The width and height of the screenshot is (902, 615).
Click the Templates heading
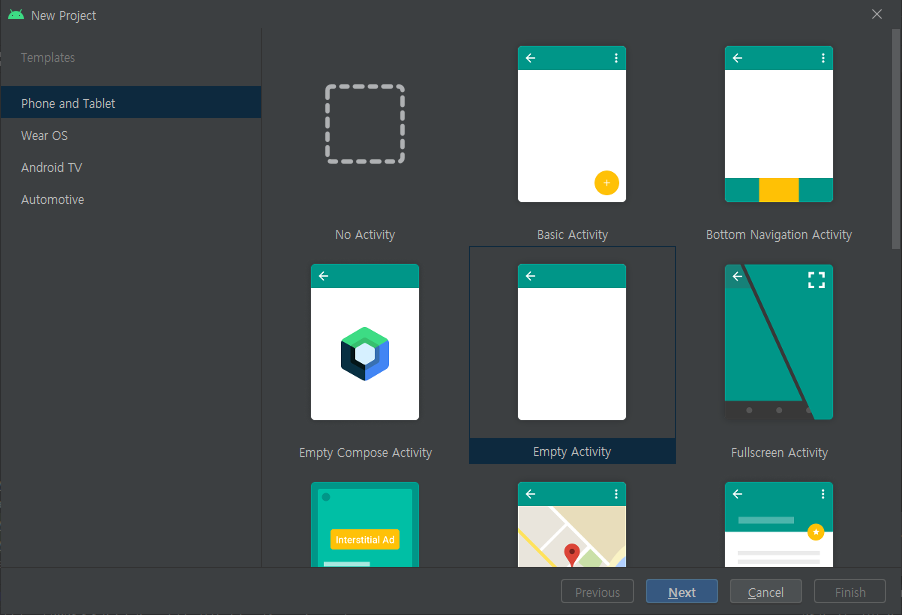click(x=48, y=58)
